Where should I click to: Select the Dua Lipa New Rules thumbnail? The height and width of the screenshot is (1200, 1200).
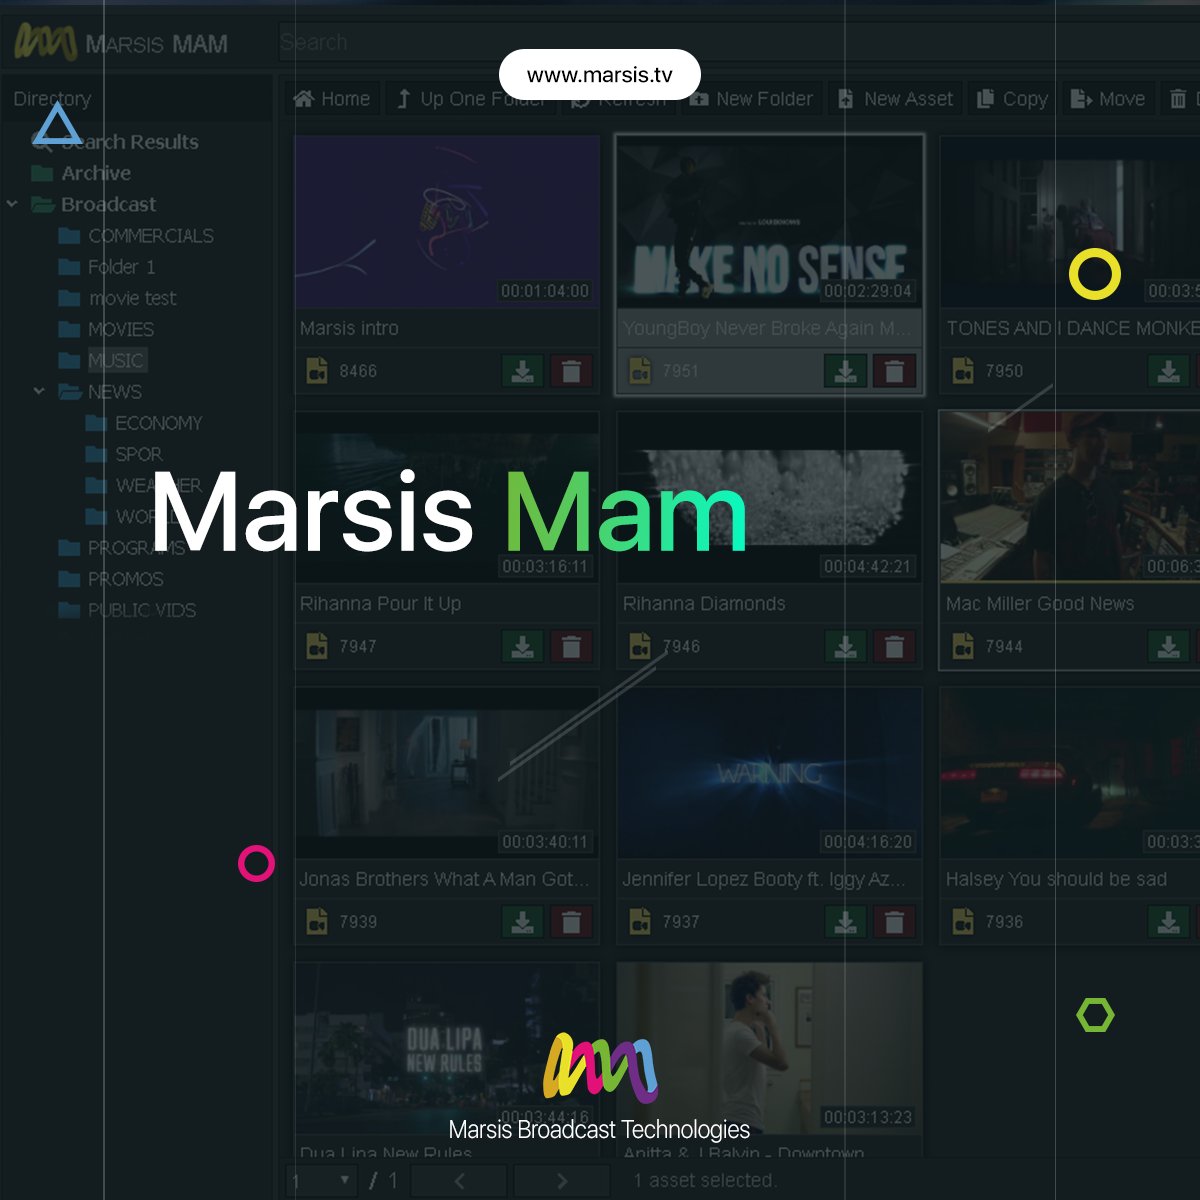coord(446,1048)
